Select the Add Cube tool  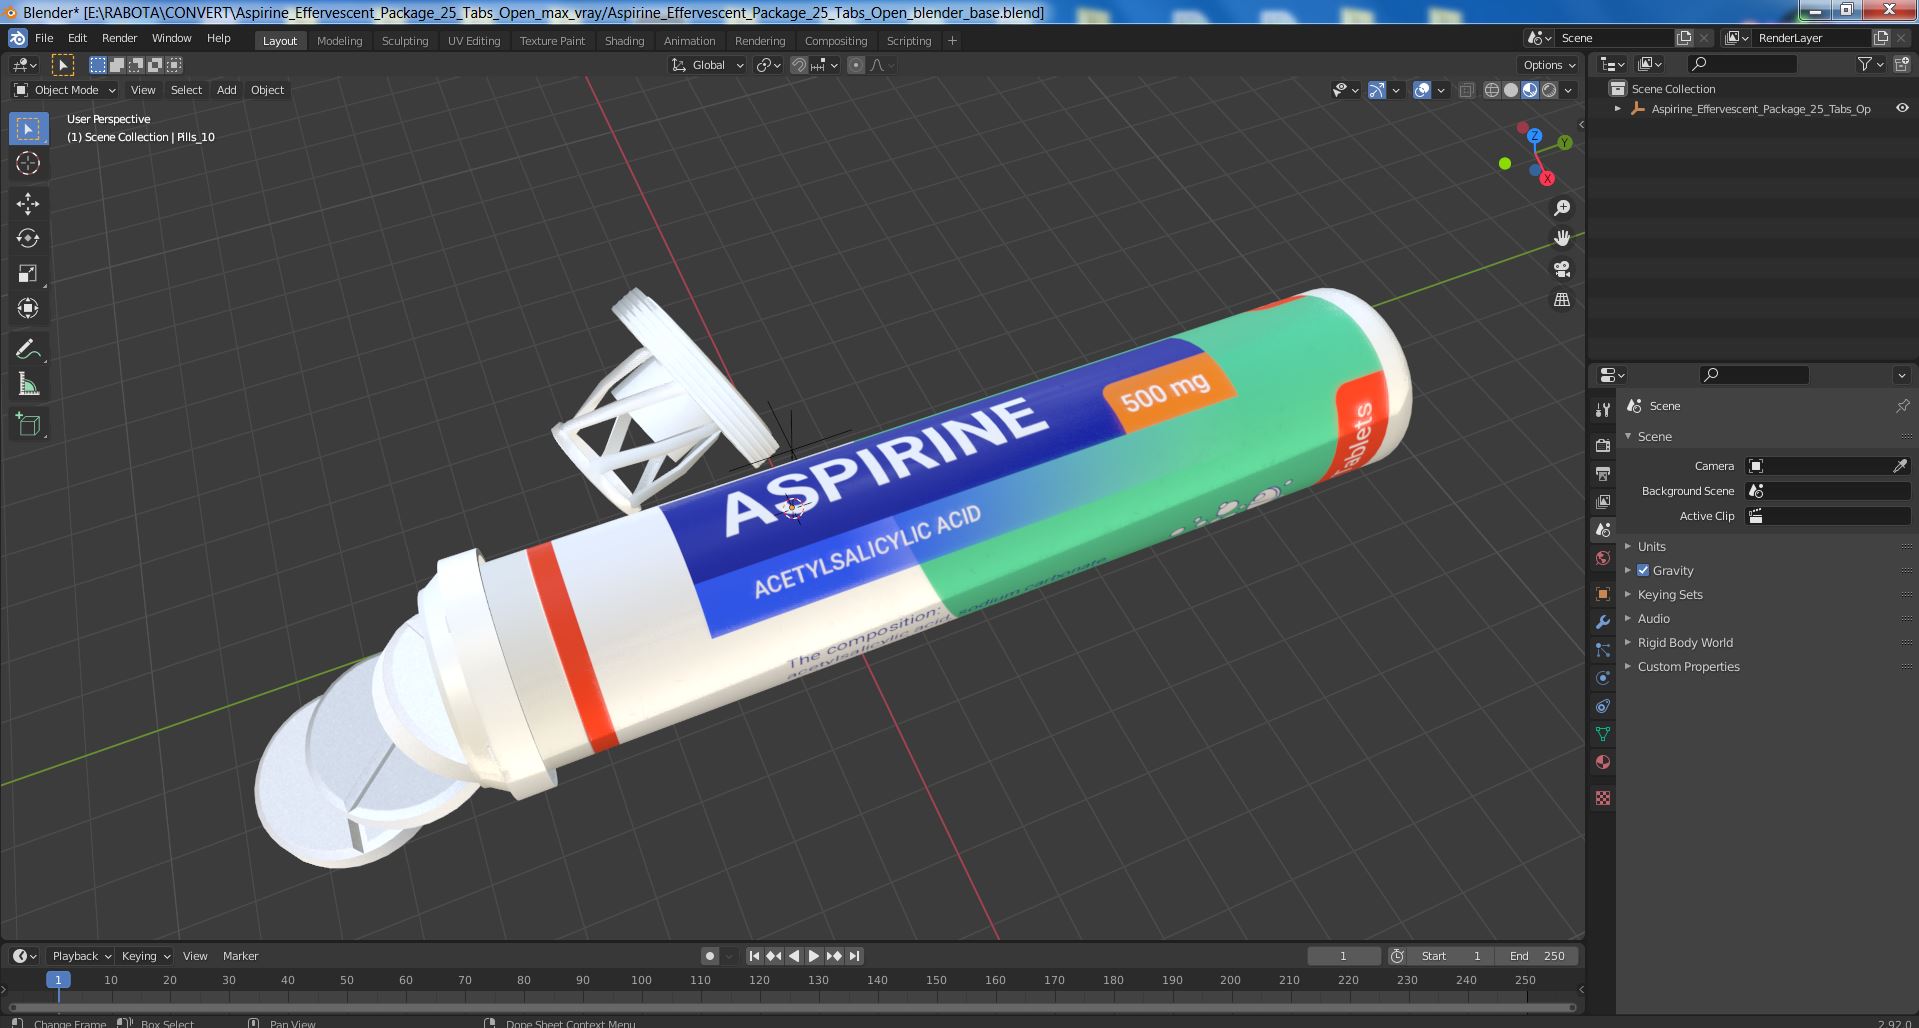pyautogui.click(x=28, y=425)
